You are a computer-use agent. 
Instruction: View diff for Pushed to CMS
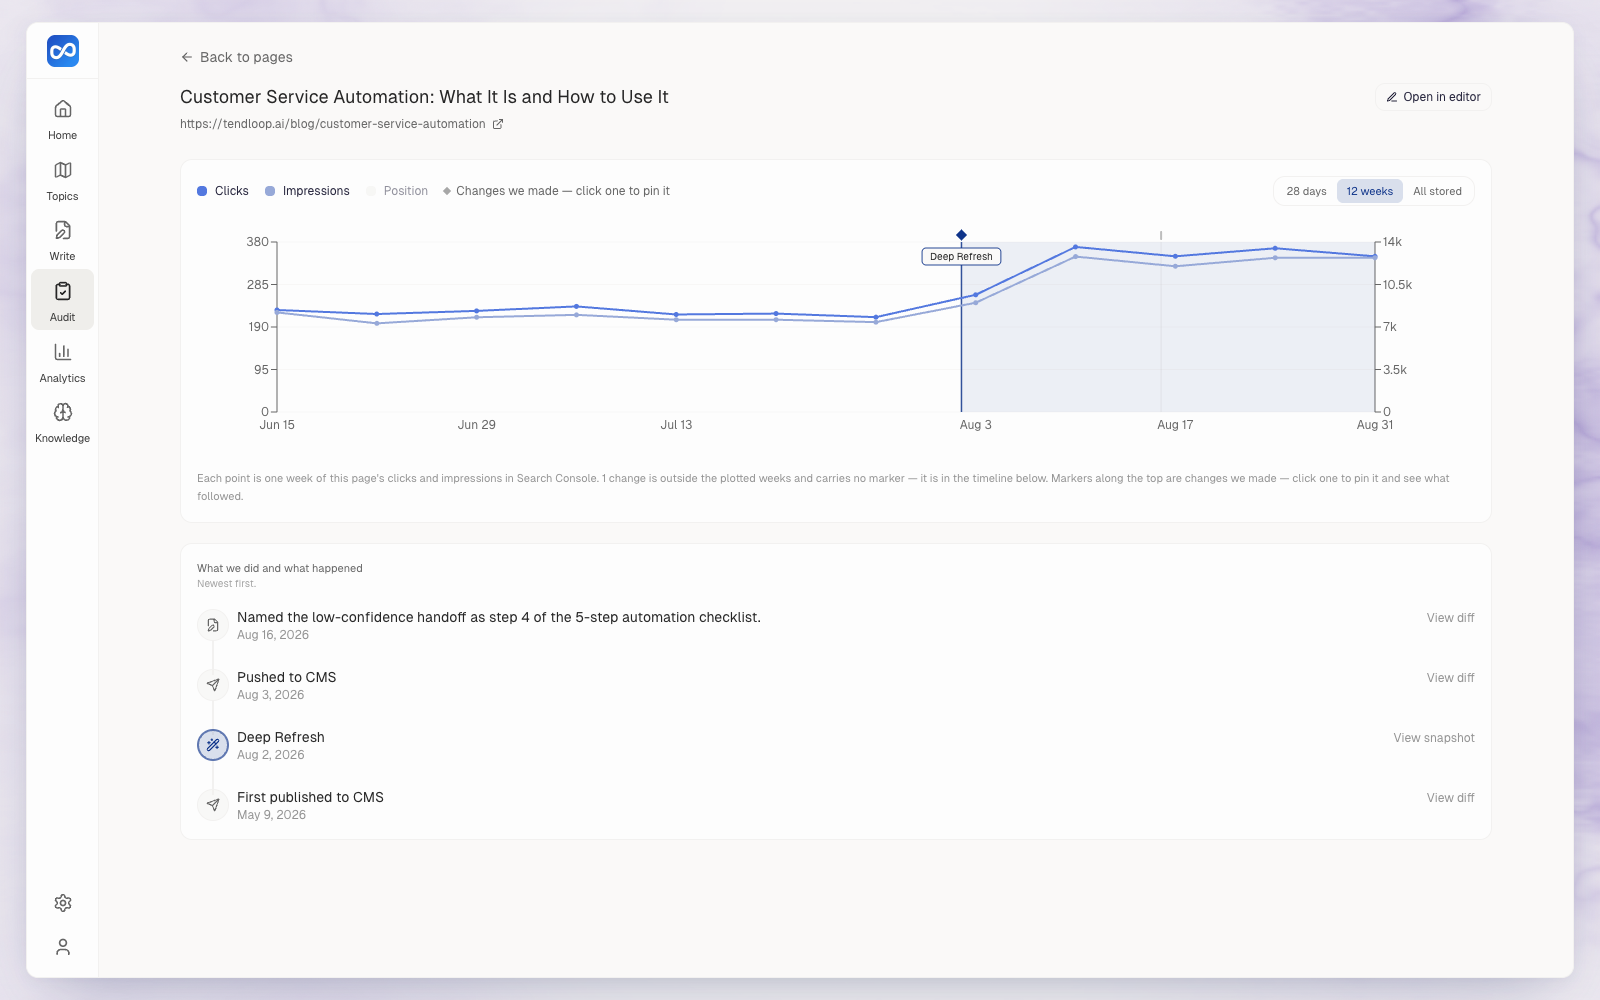coord(1450,678)
